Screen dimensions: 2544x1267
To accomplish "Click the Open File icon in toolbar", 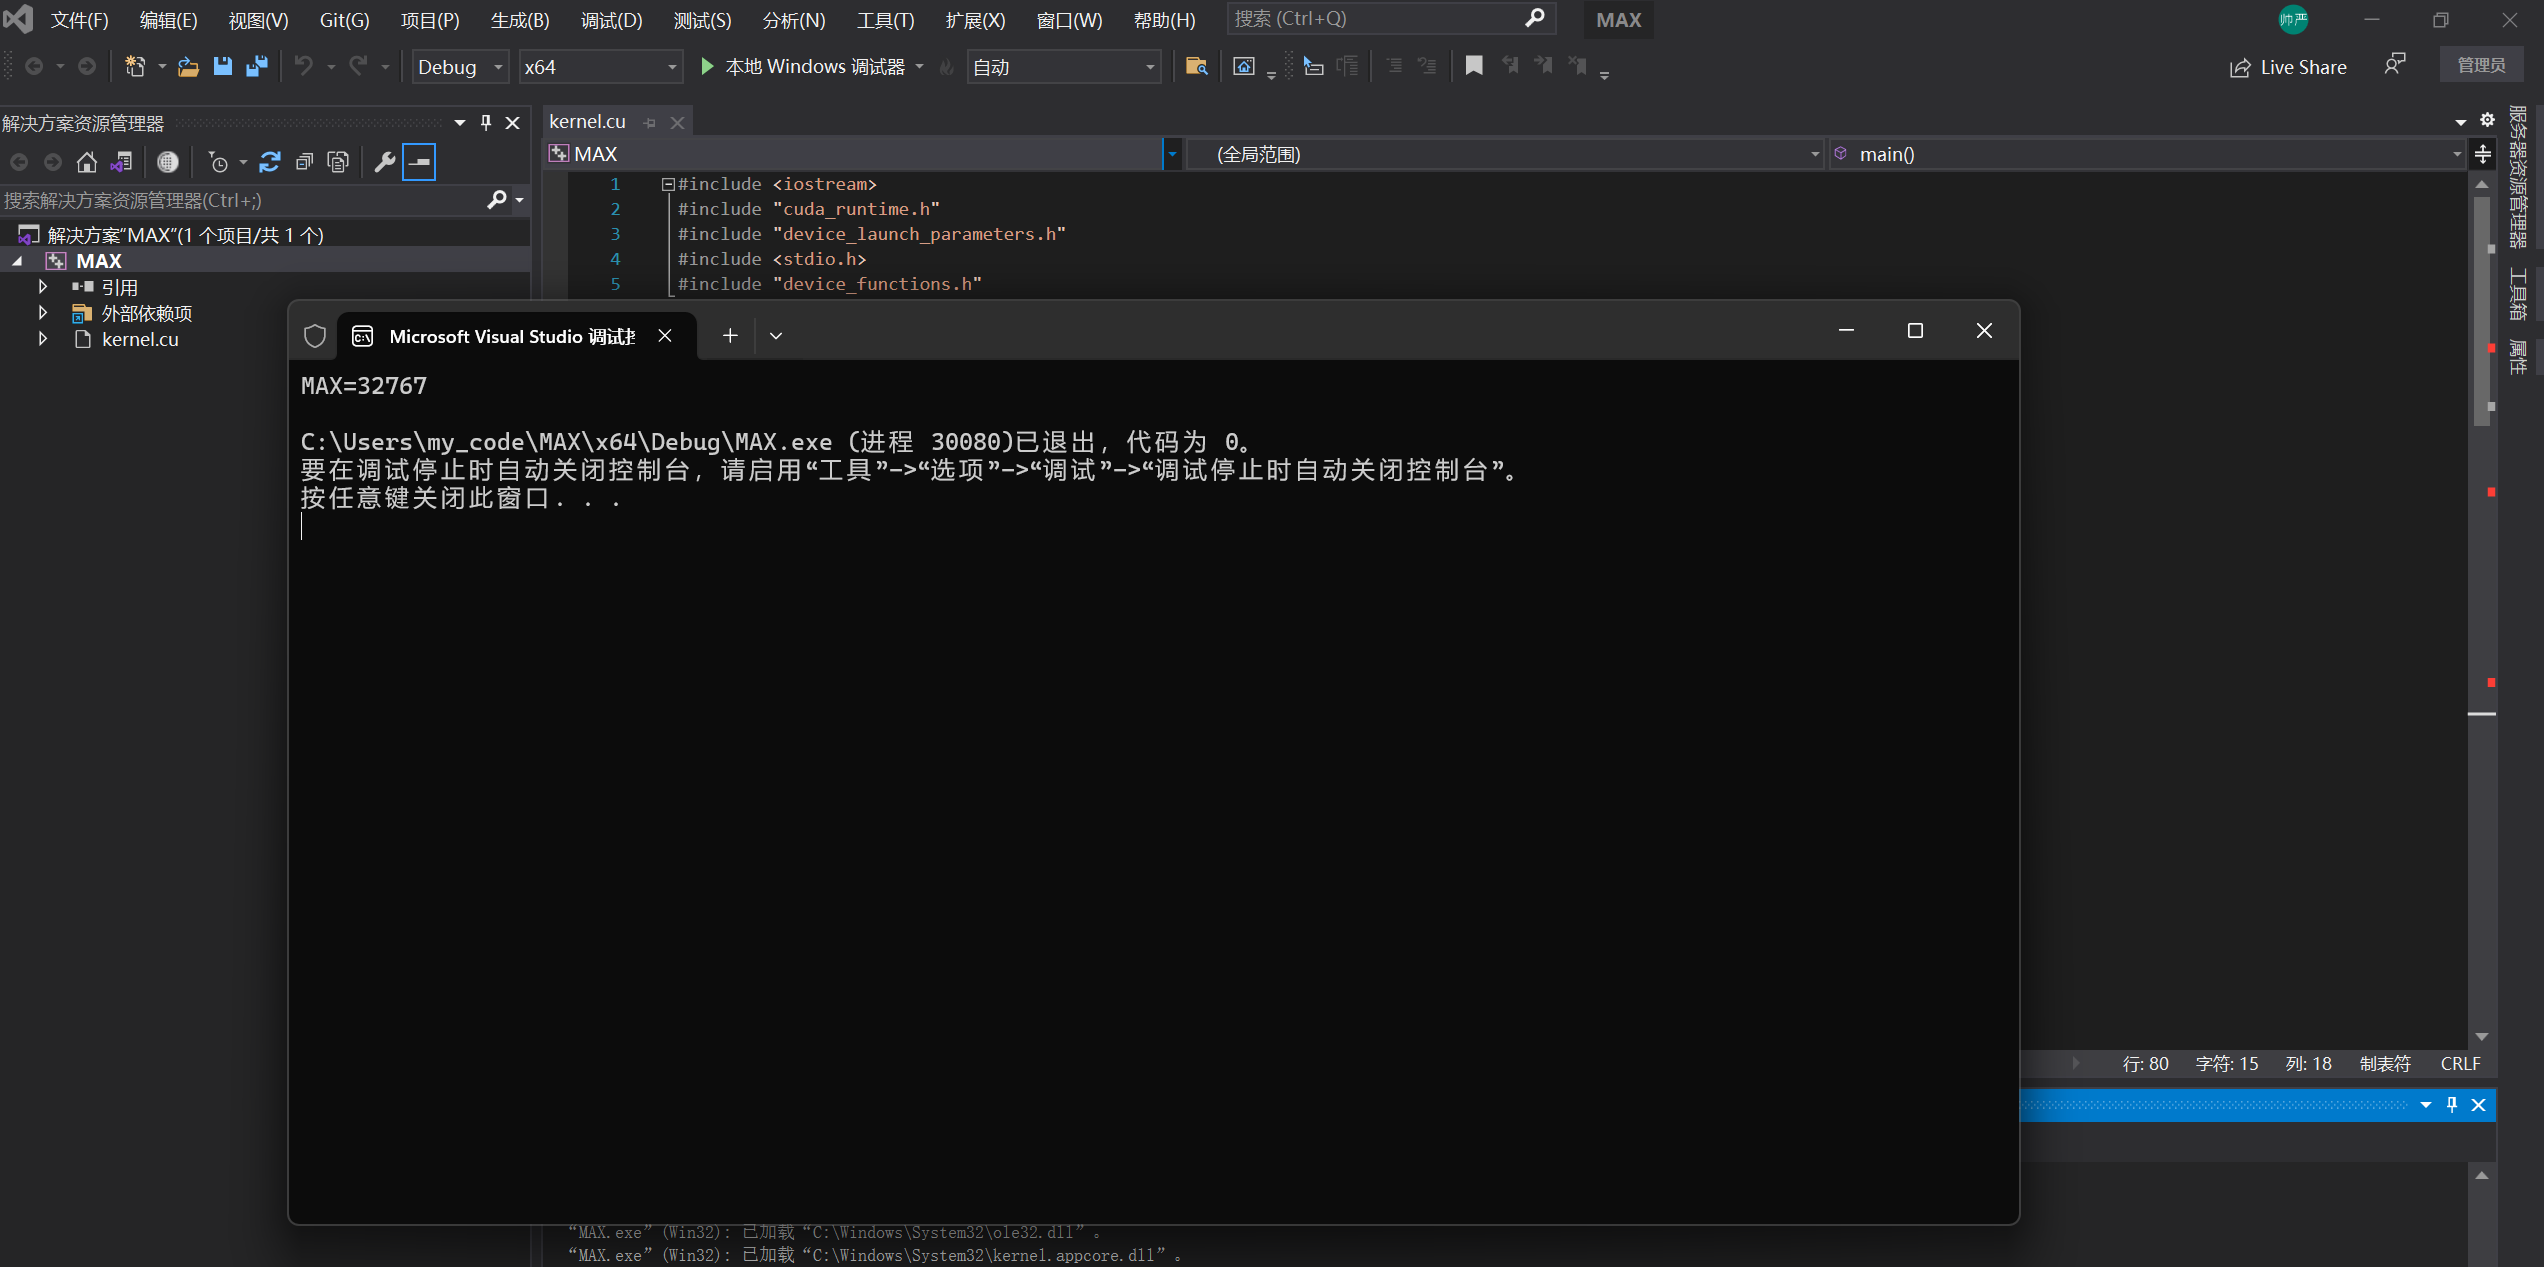I will (188, 67).
